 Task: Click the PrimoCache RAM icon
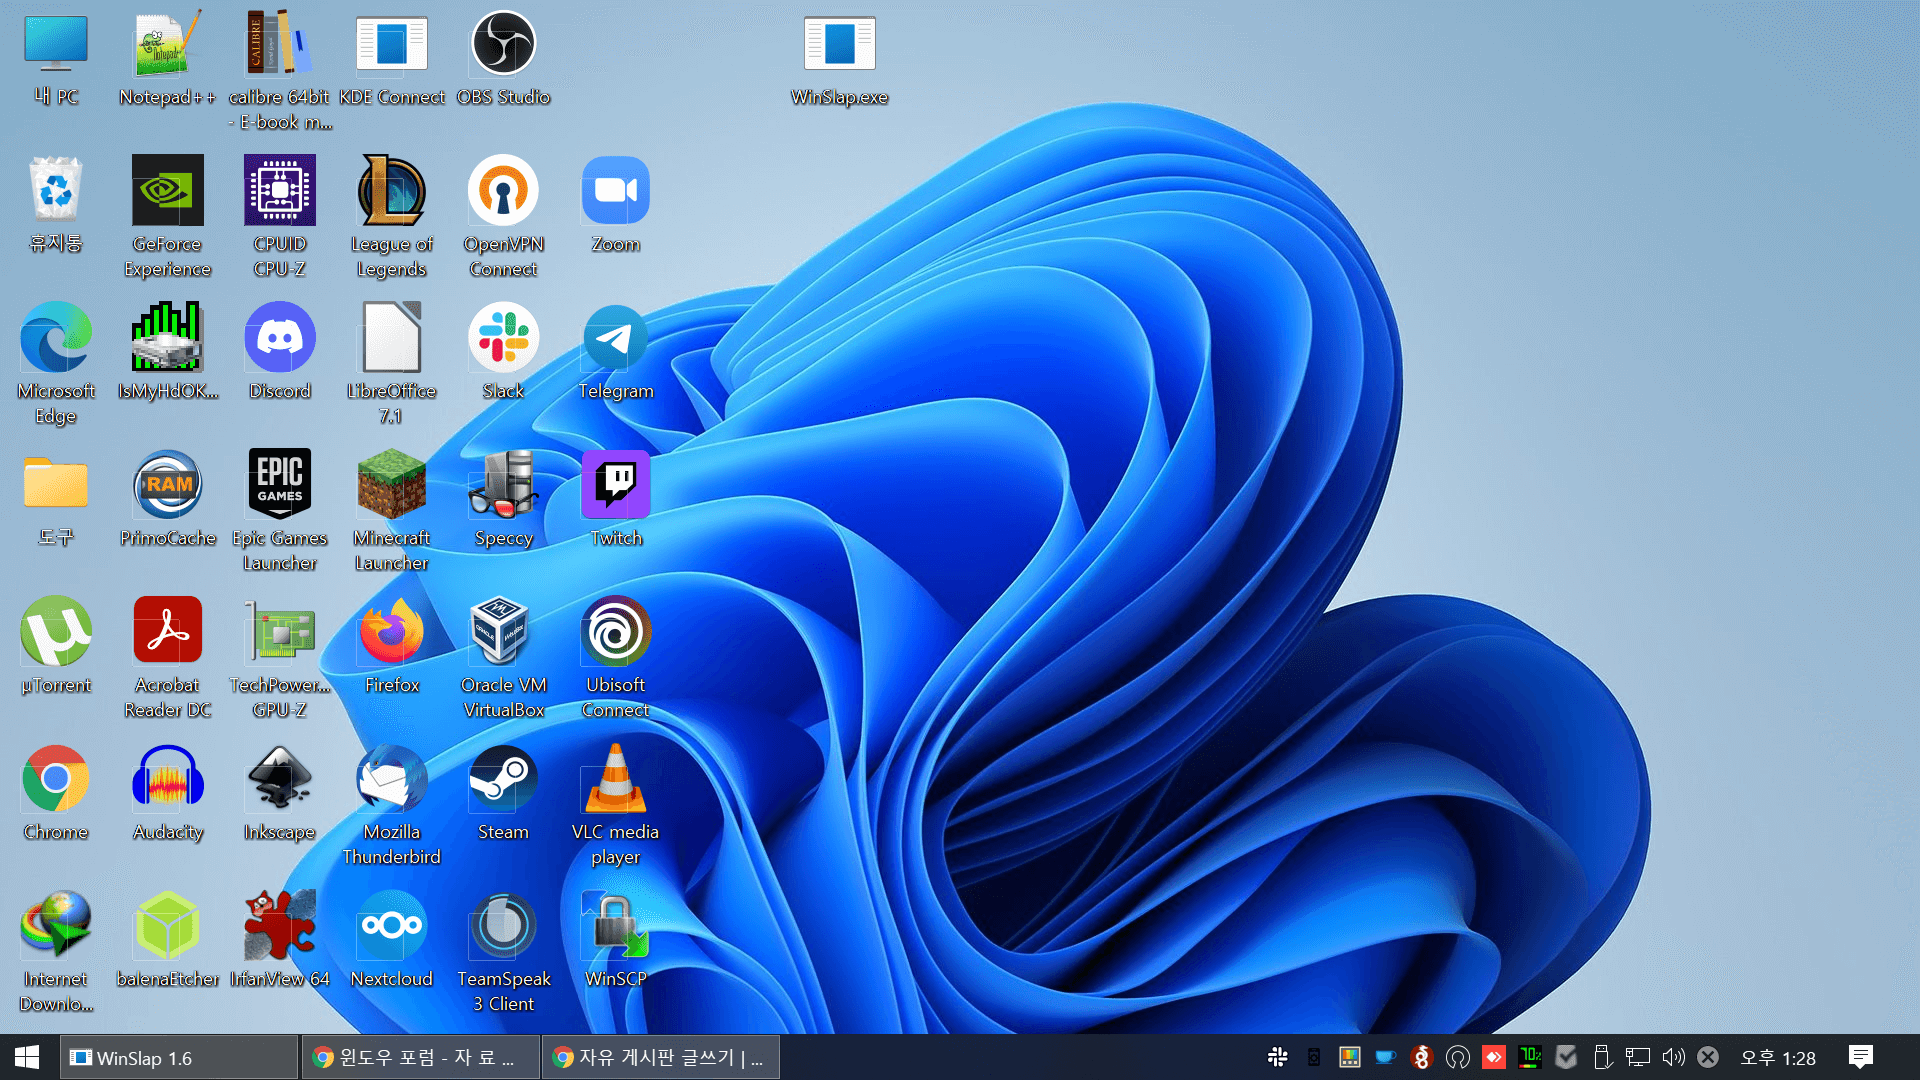[168, 498]
